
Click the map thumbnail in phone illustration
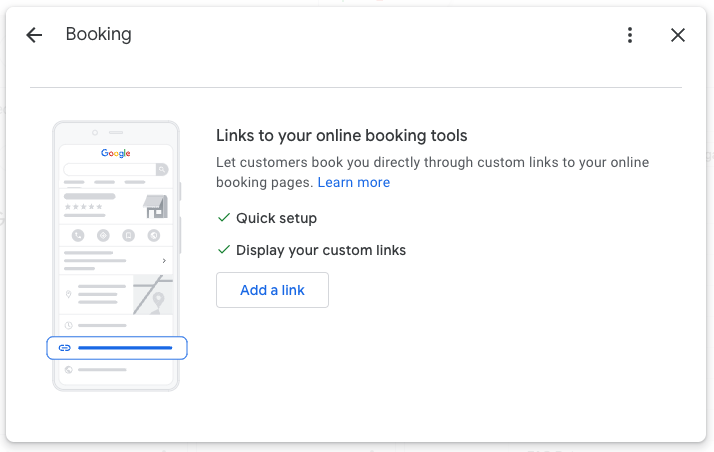pyautogui.click(x=153, y=295)
